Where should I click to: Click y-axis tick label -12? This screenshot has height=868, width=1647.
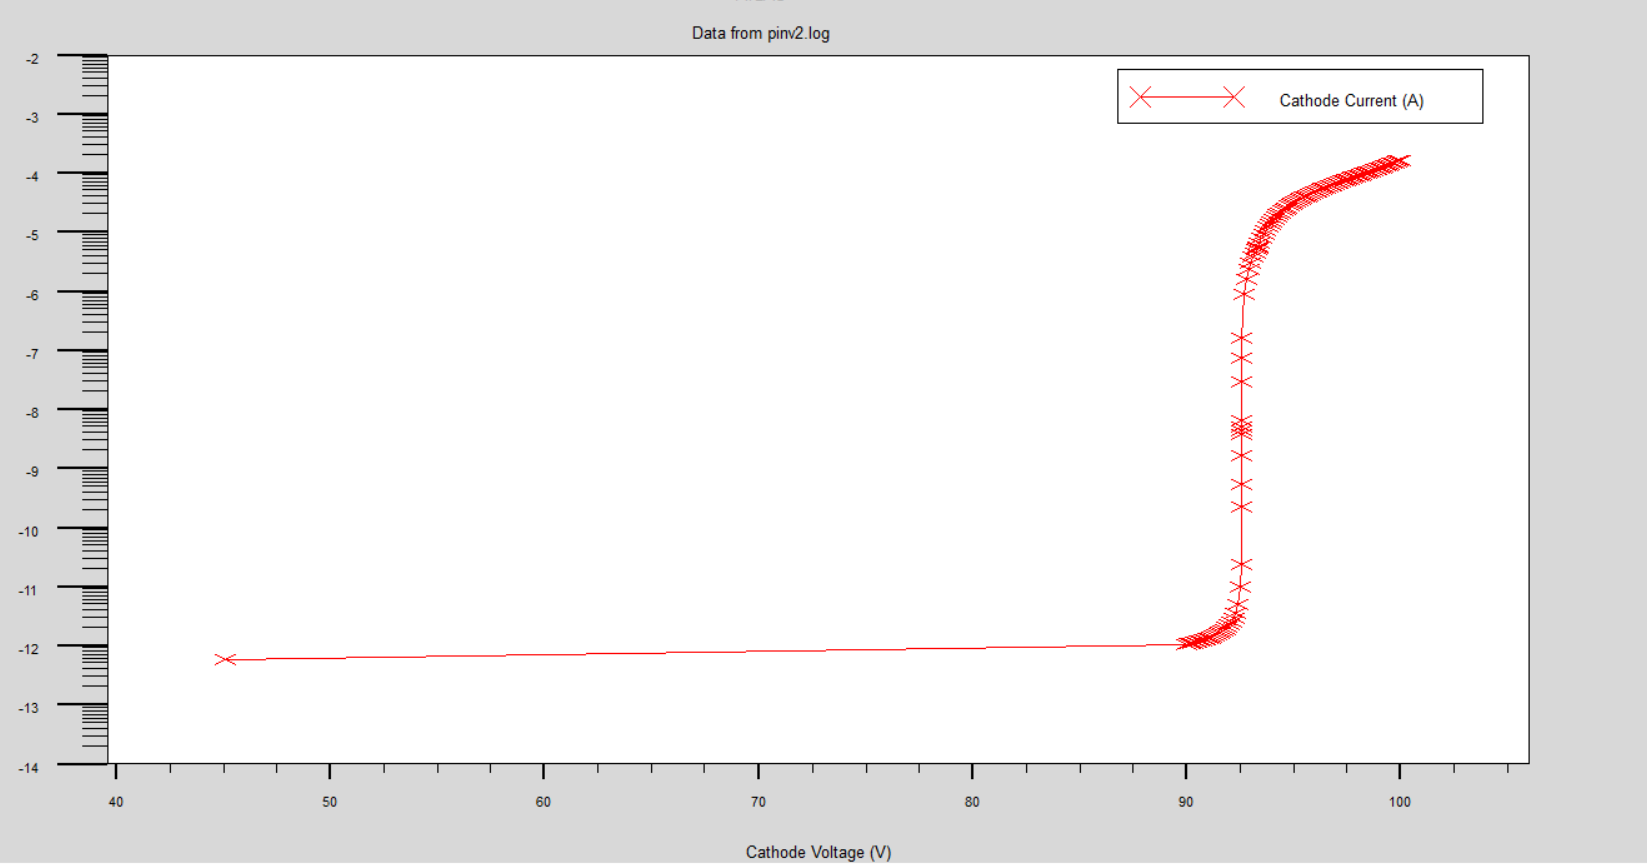point(28,649)
